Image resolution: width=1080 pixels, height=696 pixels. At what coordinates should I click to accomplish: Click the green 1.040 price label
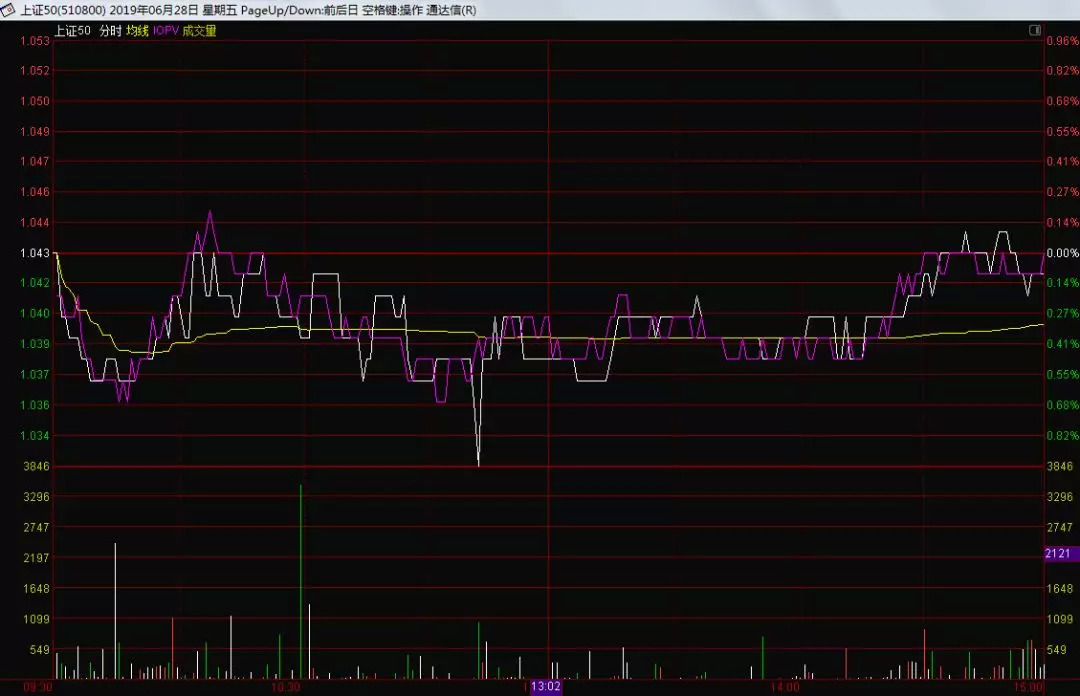(x=35, y=314)
